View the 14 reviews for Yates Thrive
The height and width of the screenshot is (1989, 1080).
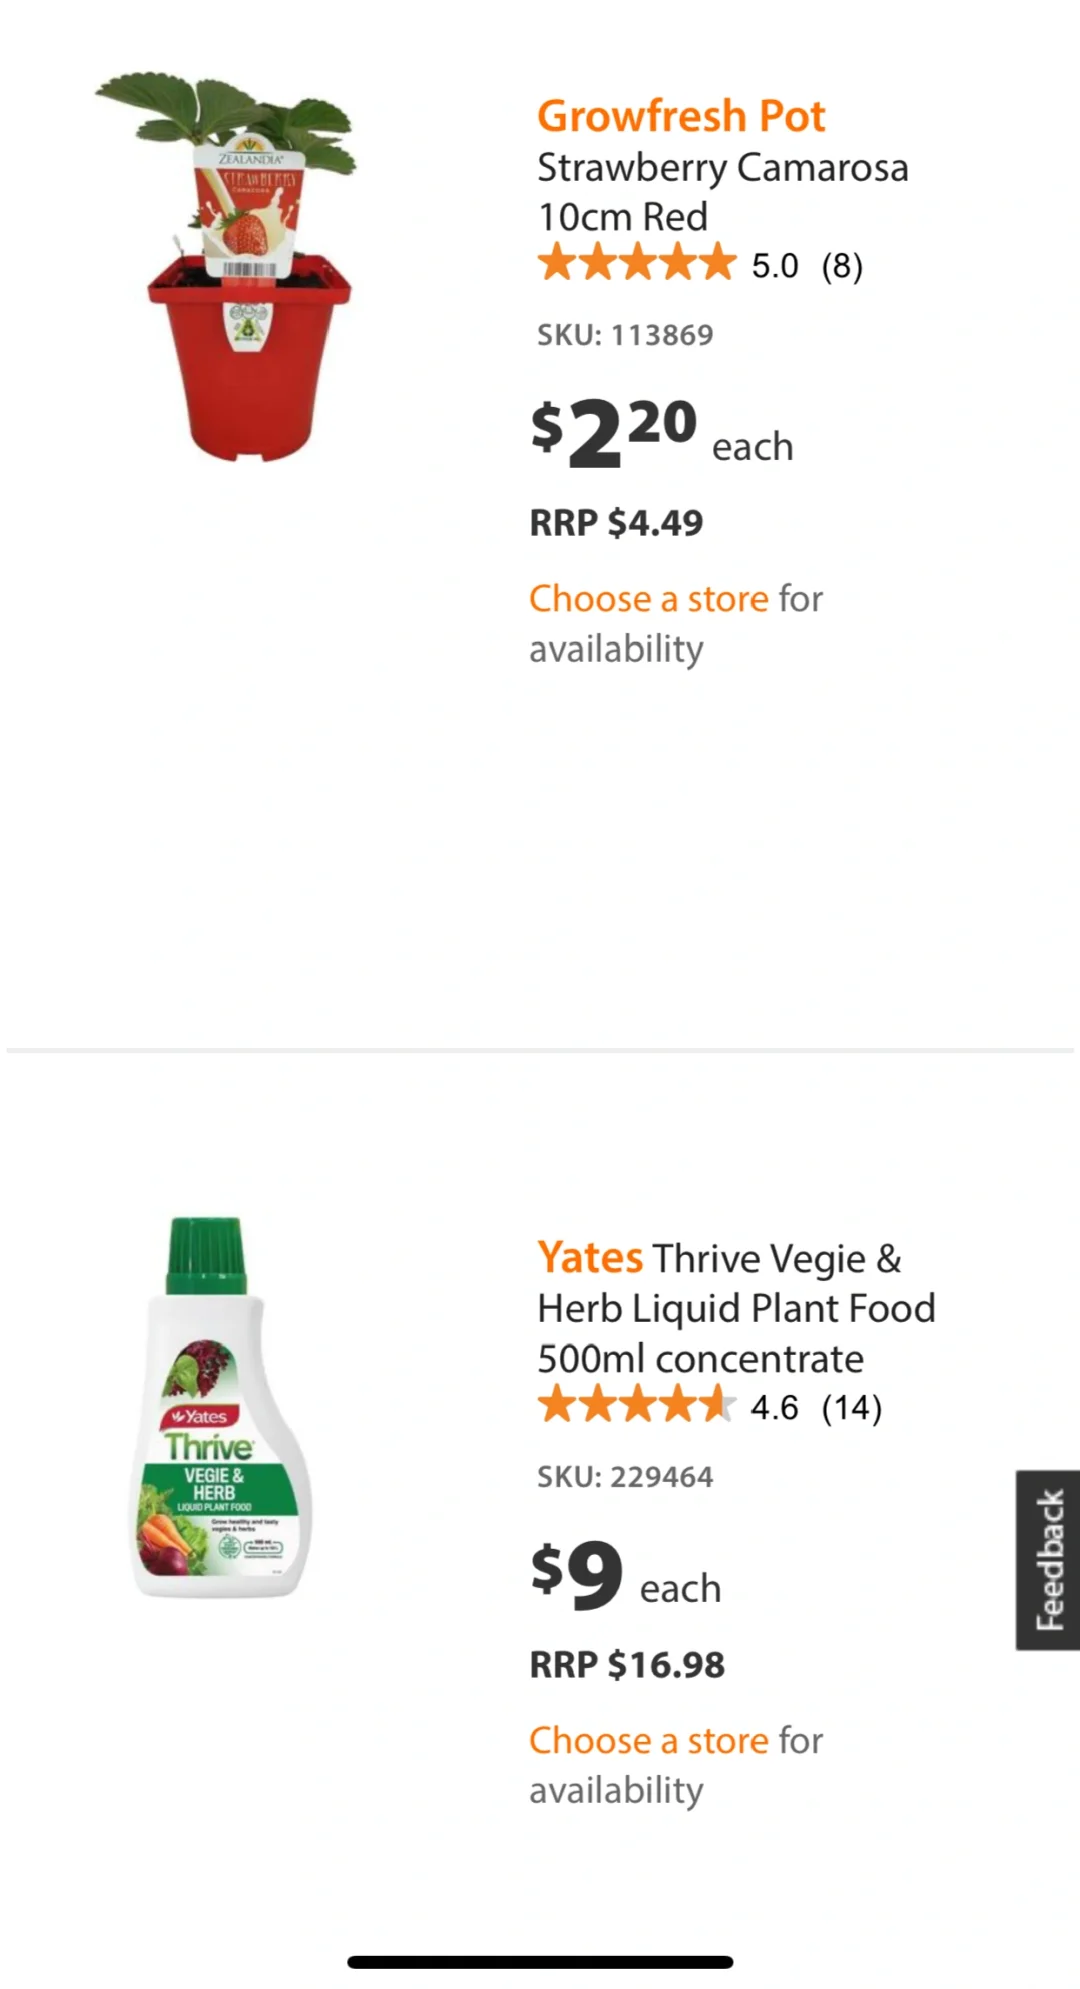point(852,1408)
